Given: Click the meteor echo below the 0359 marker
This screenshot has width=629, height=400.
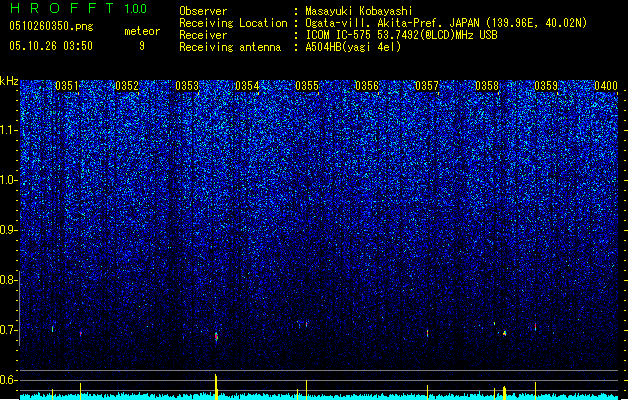Looking at the screenshot, I should click(536, 327).
